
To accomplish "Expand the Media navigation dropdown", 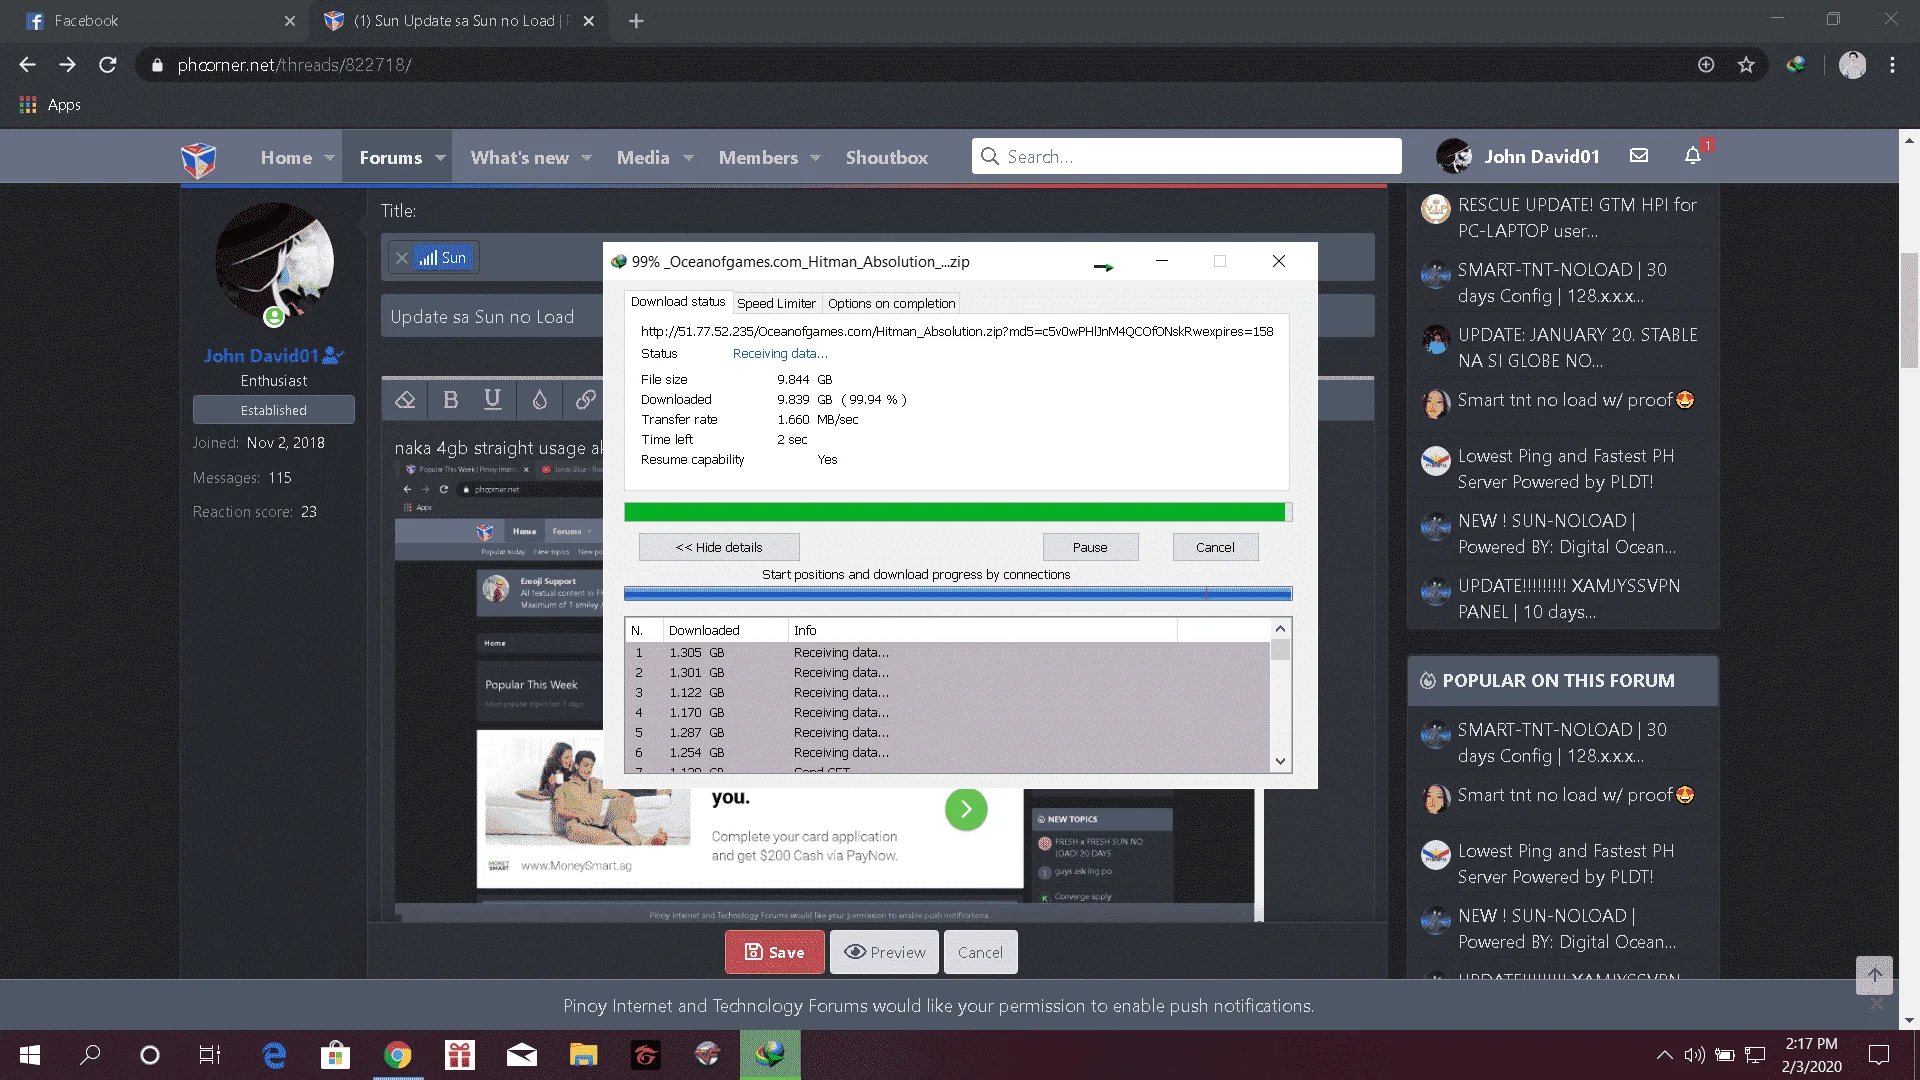I will point(688,158).
